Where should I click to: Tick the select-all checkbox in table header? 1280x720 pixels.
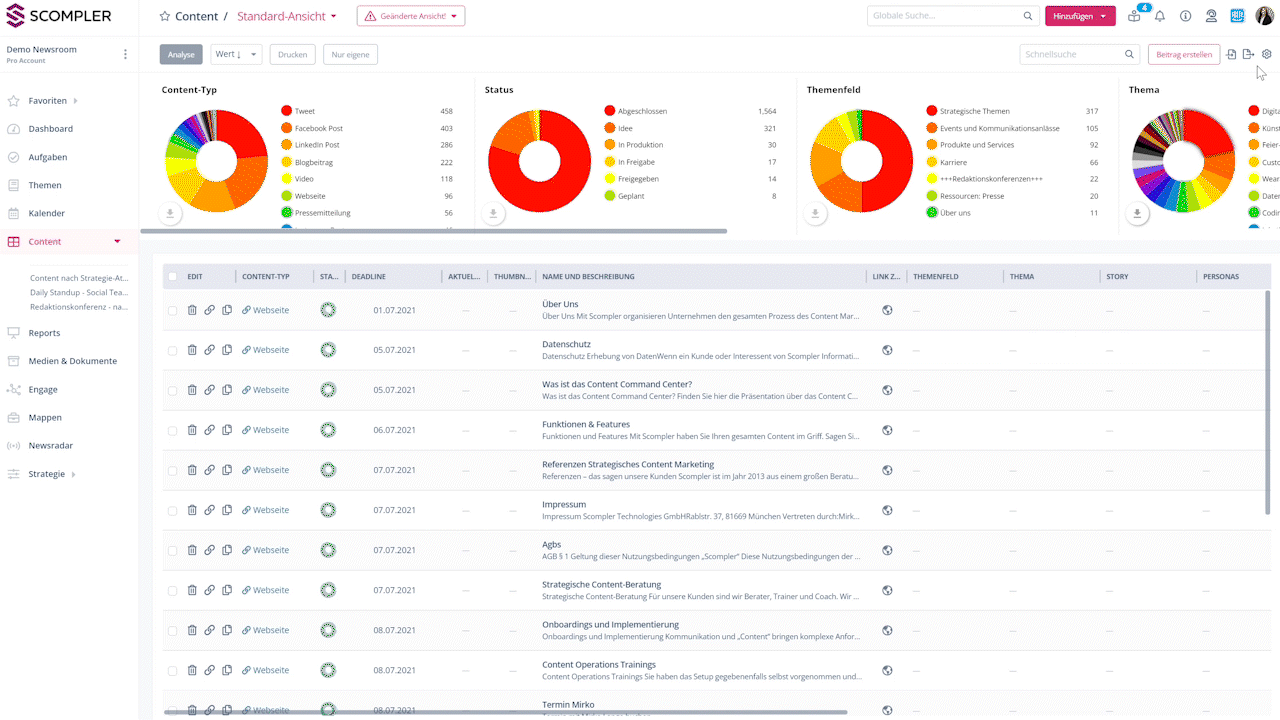coord(172,277)
